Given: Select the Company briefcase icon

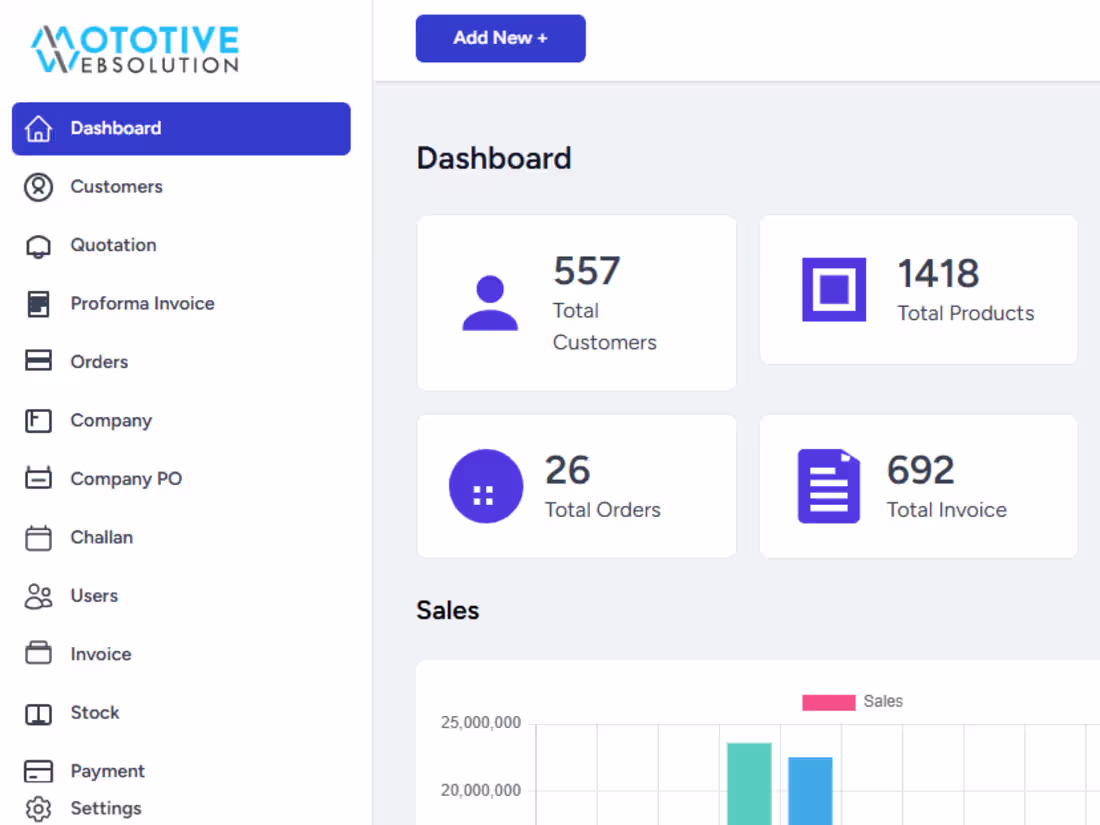Looking at the screenshot, I should click(x=38, y=420).
